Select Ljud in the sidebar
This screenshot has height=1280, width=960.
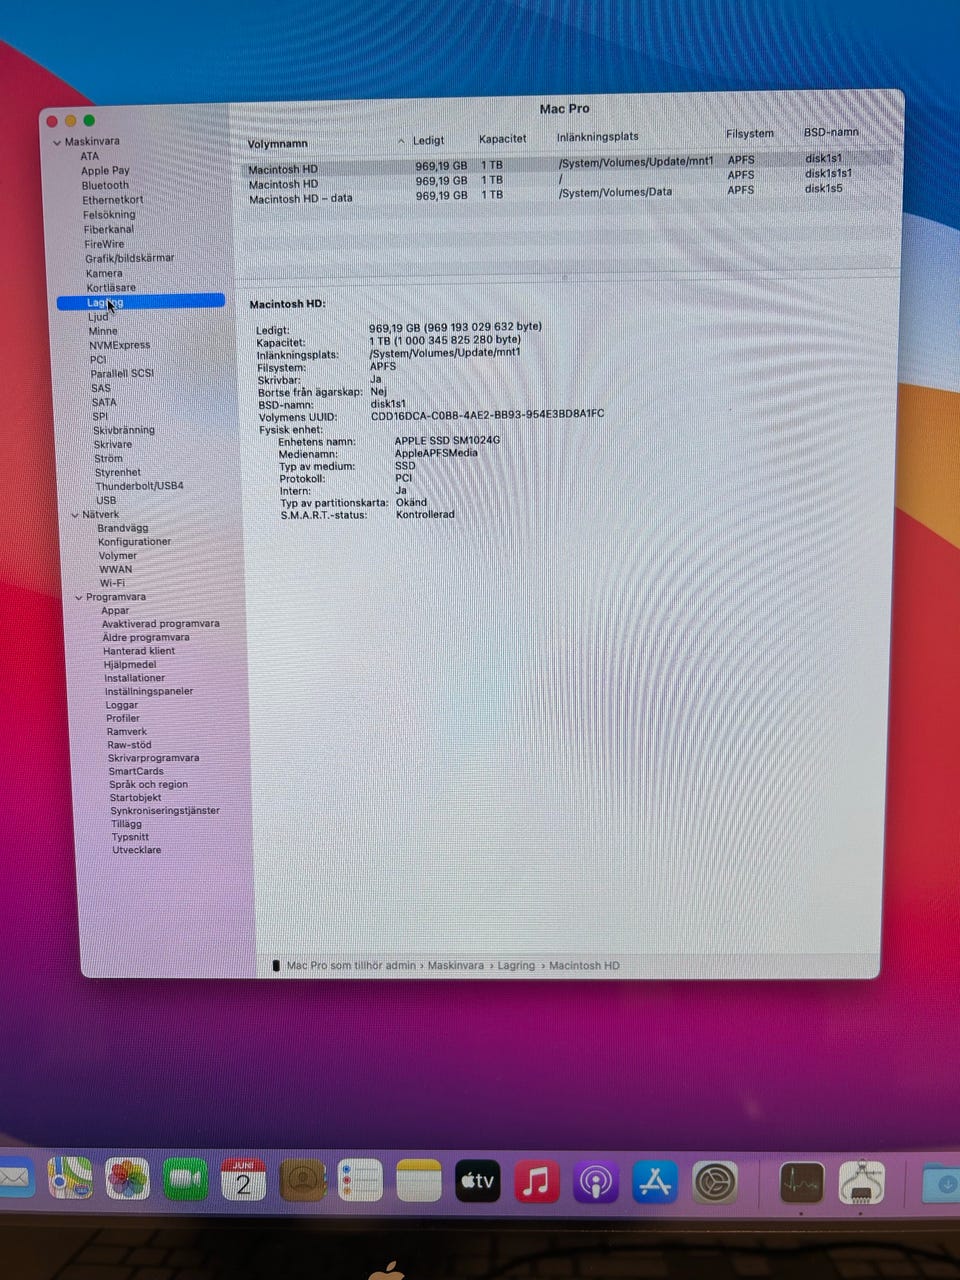pos(98,317)
